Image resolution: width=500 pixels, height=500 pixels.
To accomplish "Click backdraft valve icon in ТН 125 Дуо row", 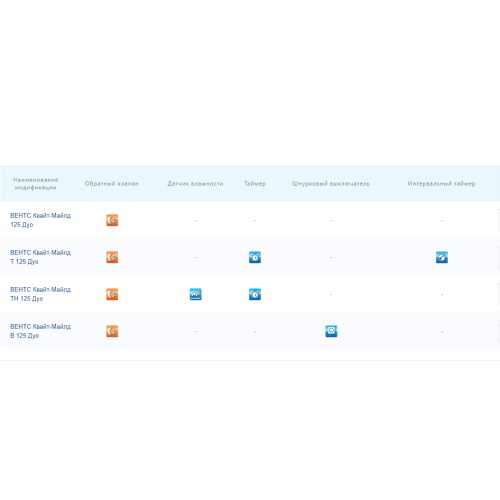I will coord(112,294).
